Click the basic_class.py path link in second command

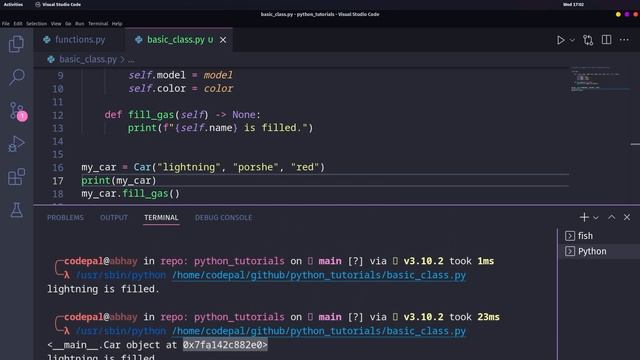319,331
